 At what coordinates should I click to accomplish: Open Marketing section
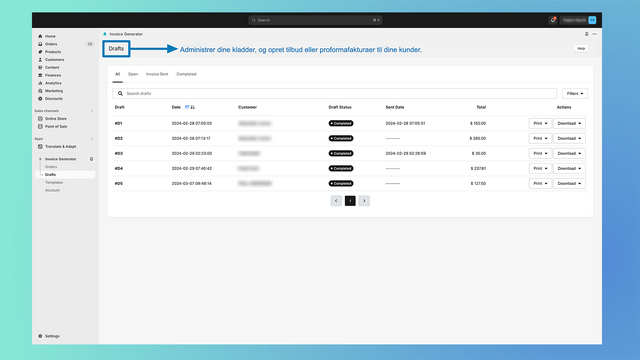click(54, 91)
